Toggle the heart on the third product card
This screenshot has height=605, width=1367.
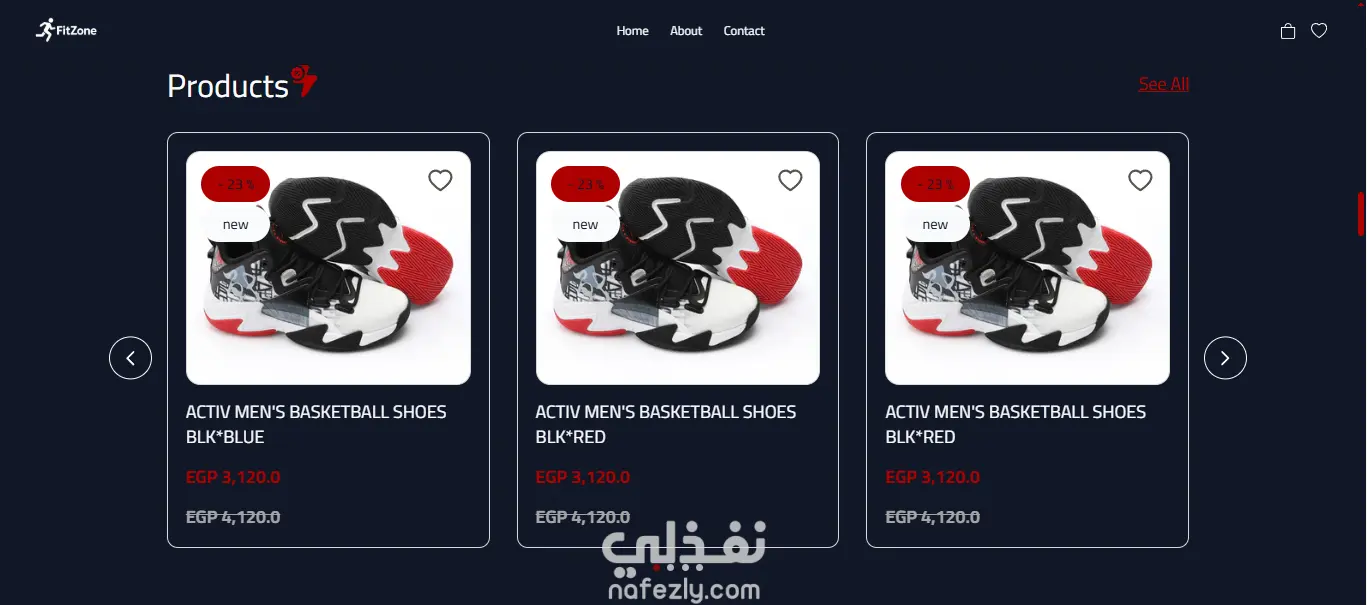pyautogui.click(x=1140, y=180)
